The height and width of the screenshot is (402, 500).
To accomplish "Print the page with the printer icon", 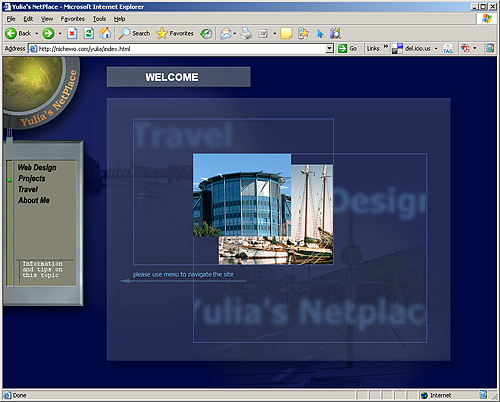I will tap(246, 33).
